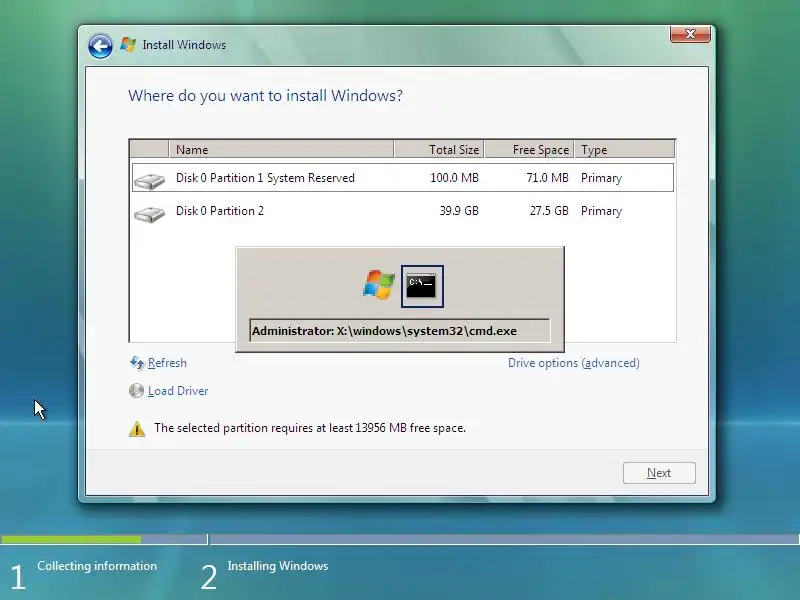Viewport: 800px width, 600px height.
Task: Select Disk 0 Partition 2 row name
Action: click(x=220, y=211)
